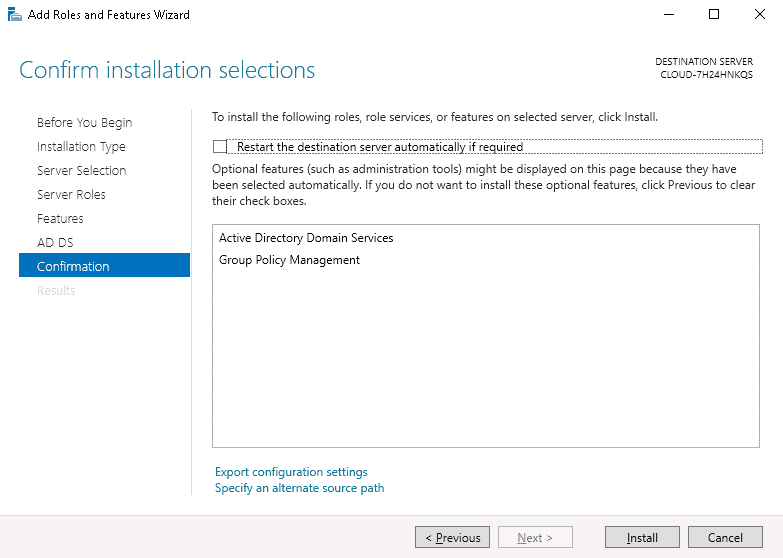Screen dimensions: 783x558
Task: Close the Add Roles and Features Wizard
Action: (760, 14)
